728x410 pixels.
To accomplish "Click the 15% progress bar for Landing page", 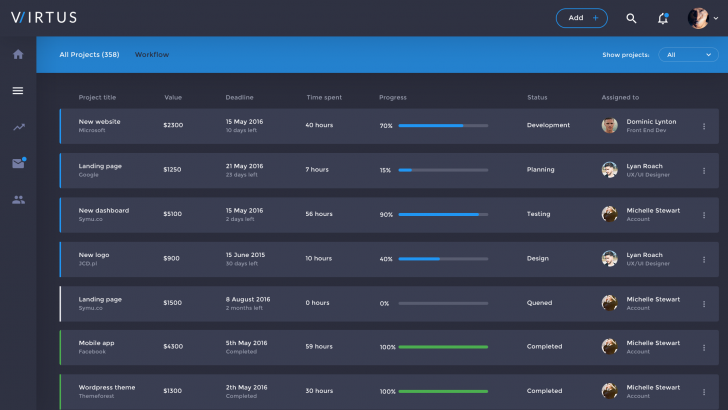I will pos(443,170).
